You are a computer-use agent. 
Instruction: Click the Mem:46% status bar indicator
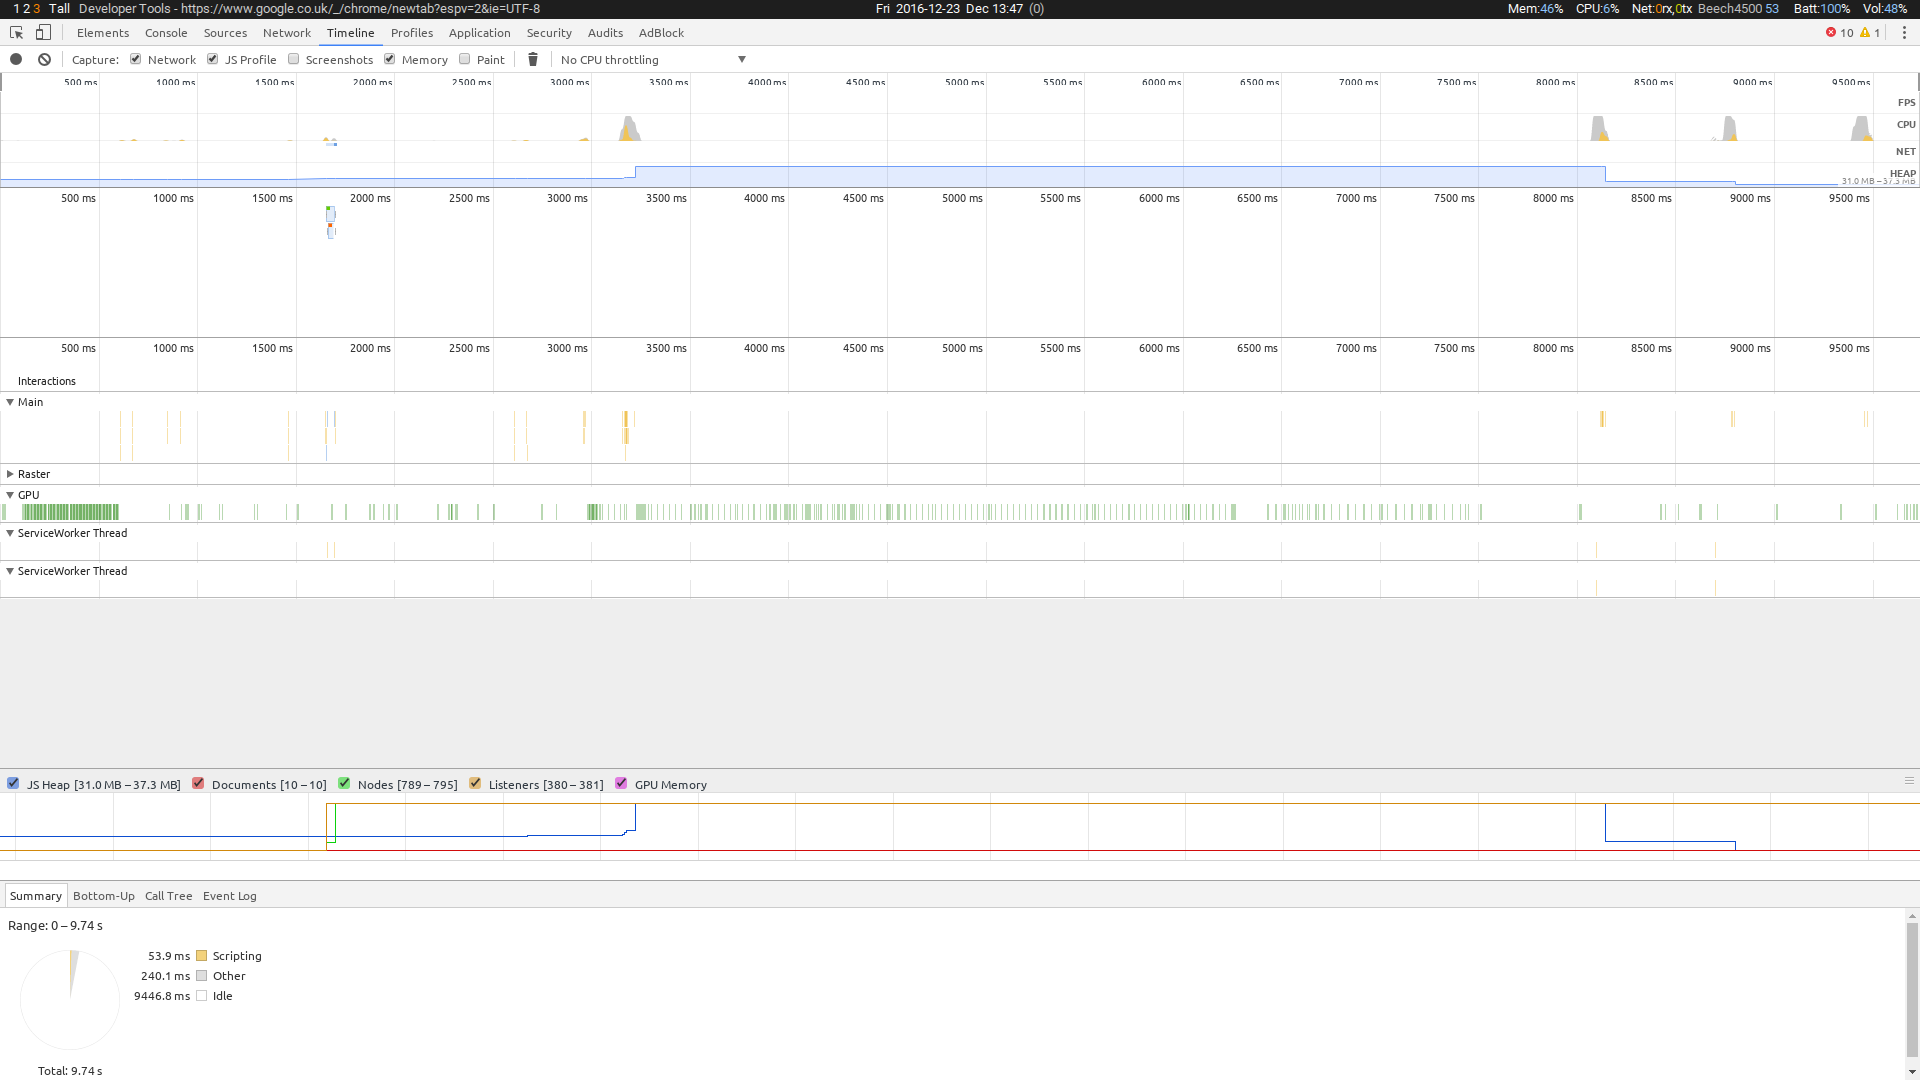click(x=1535, y=9)
